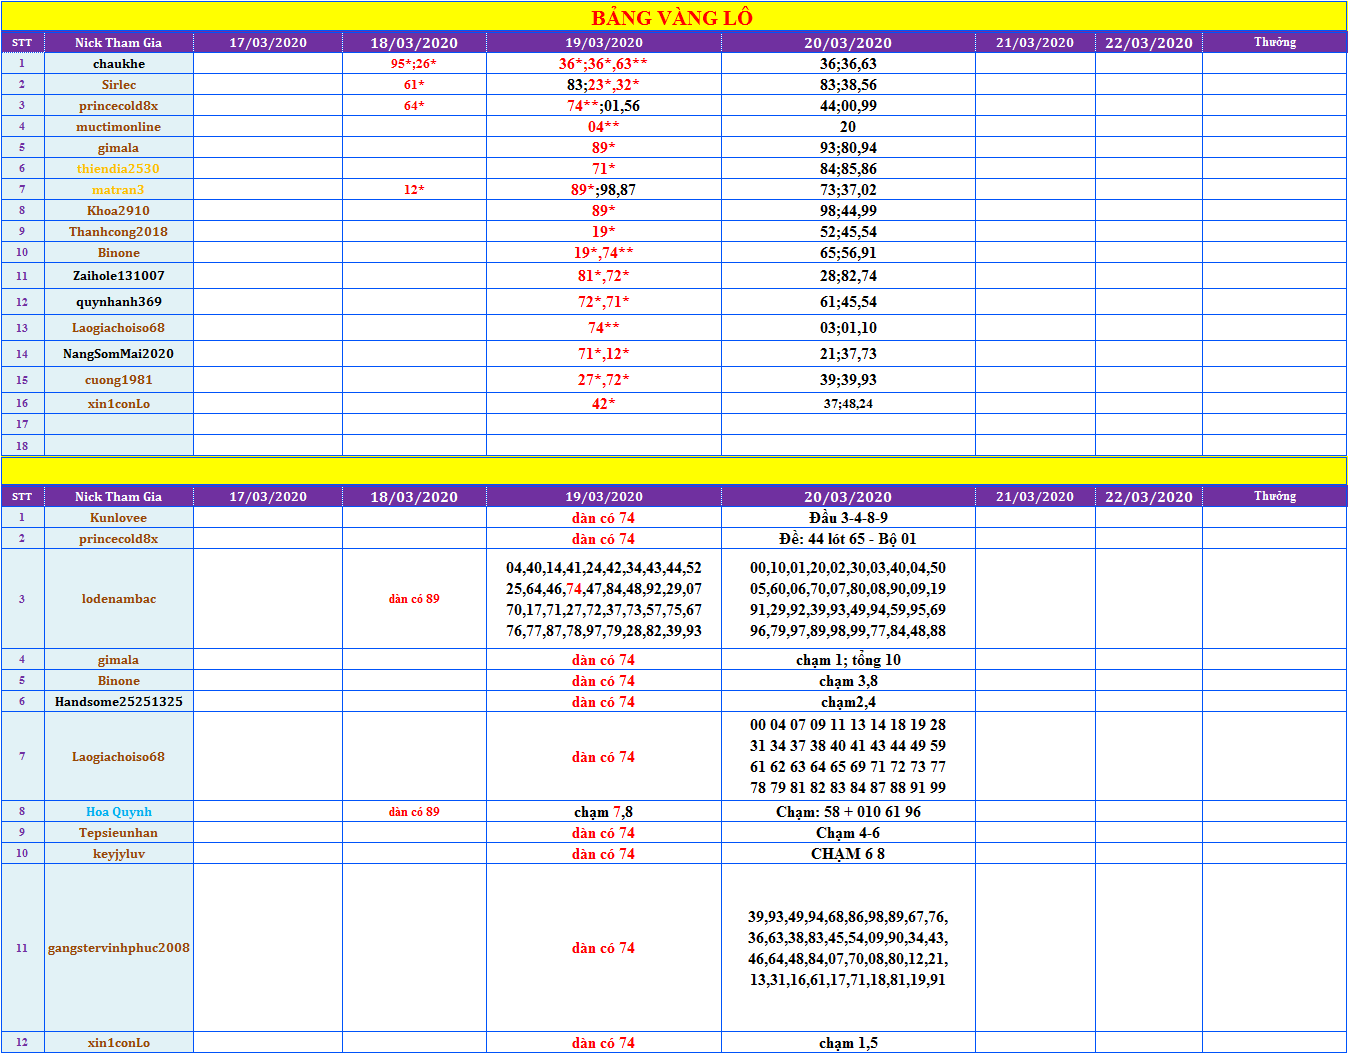
Task: Open the Kunlovee user profile
Action: pyautogui.click(x=119, y=518)
